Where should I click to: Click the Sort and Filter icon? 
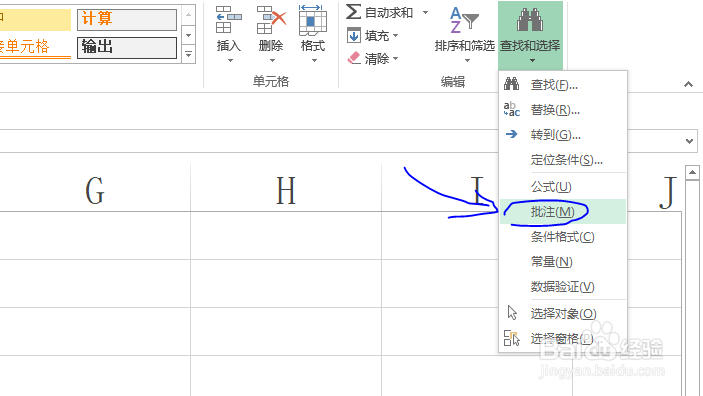[464, 20]
